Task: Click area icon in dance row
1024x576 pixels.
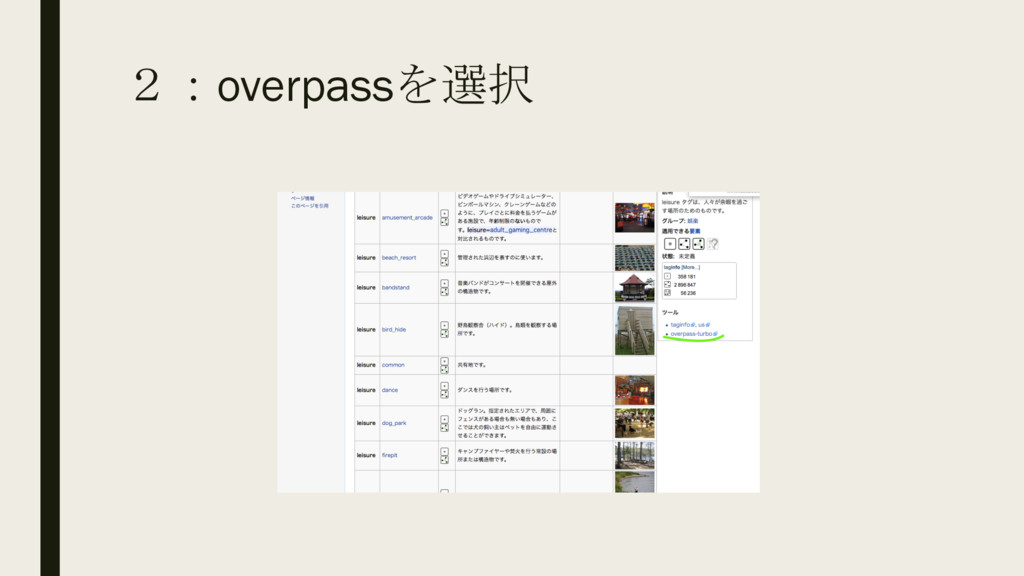Action: click(444, 394)
